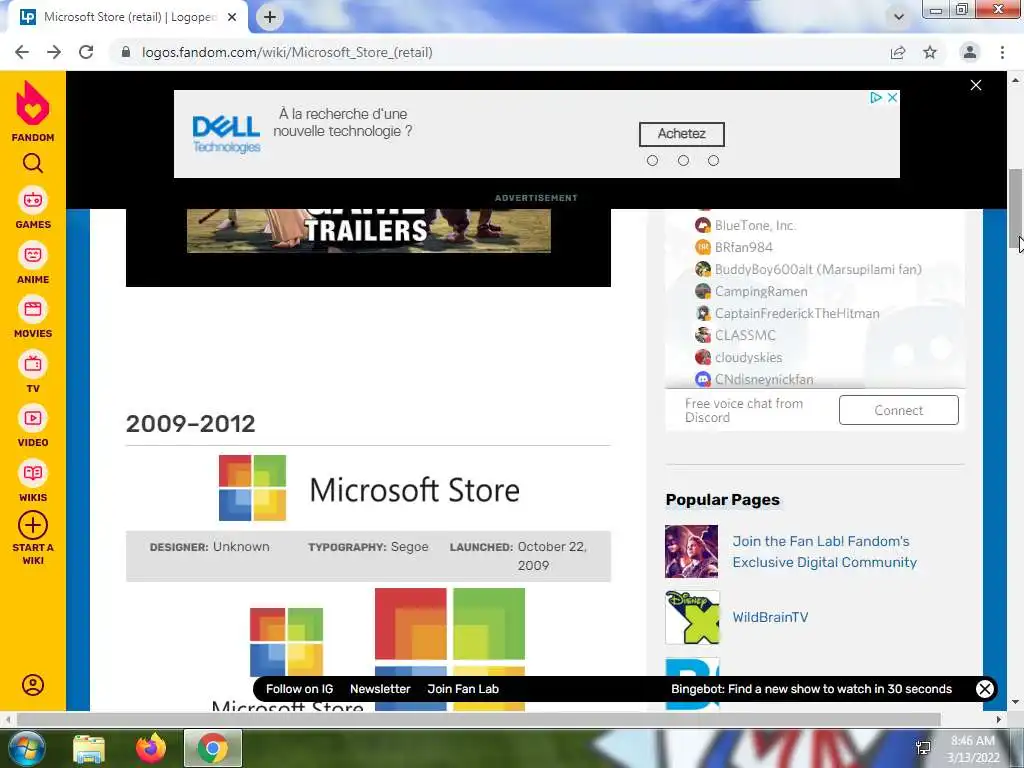This screenshot has width=1024, height=768.
Task: Select the second carousel dot in Dell ad
Action: pyautogui.click(x=683, y=161)
